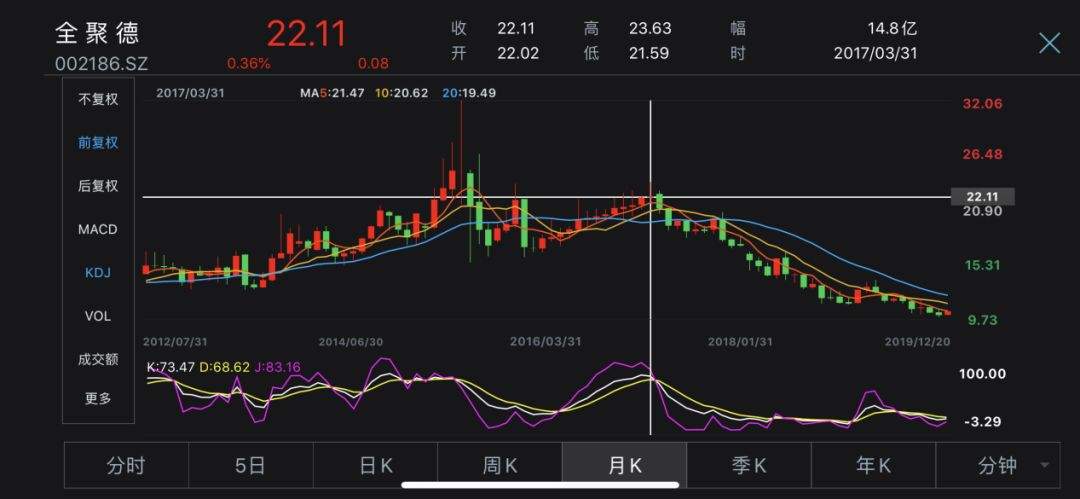
Task: Switch indicator to MACD
Action: (x=98, y=229)
